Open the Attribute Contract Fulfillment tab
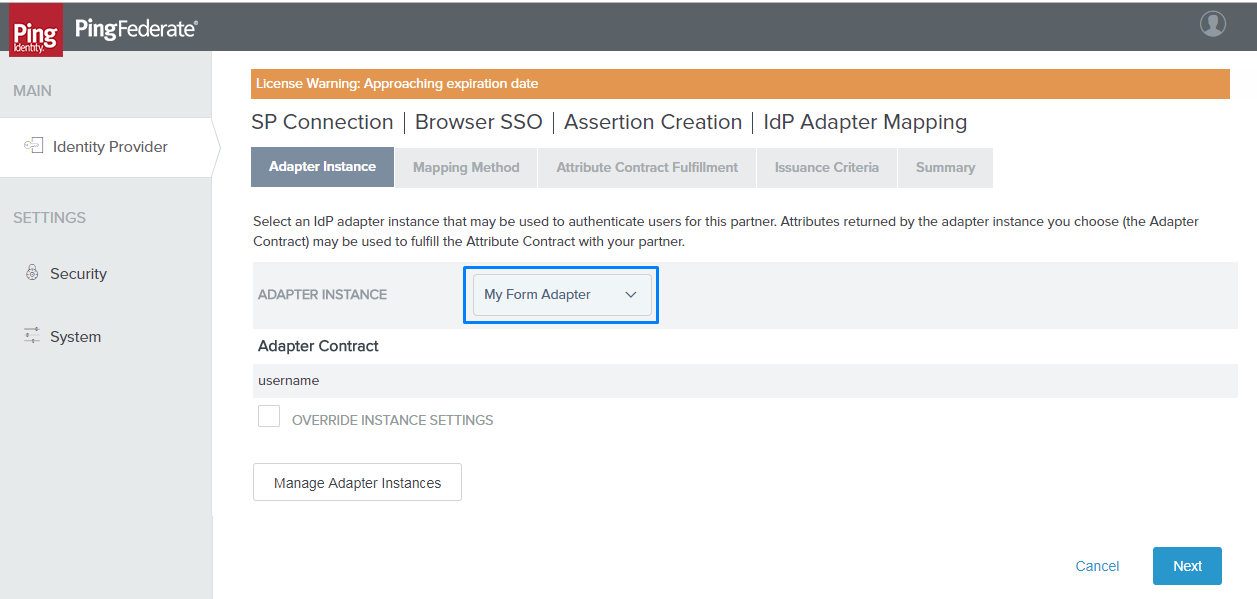The image size is (1257, 599). tap(647, 168)
